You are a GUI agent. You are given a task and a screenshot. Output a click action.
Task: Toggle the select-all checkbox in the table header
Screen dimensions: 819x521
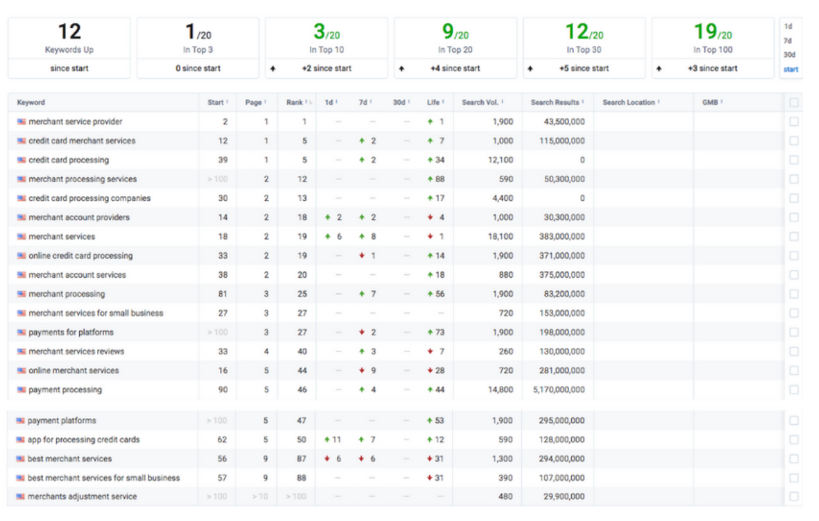tap(794, 102)
